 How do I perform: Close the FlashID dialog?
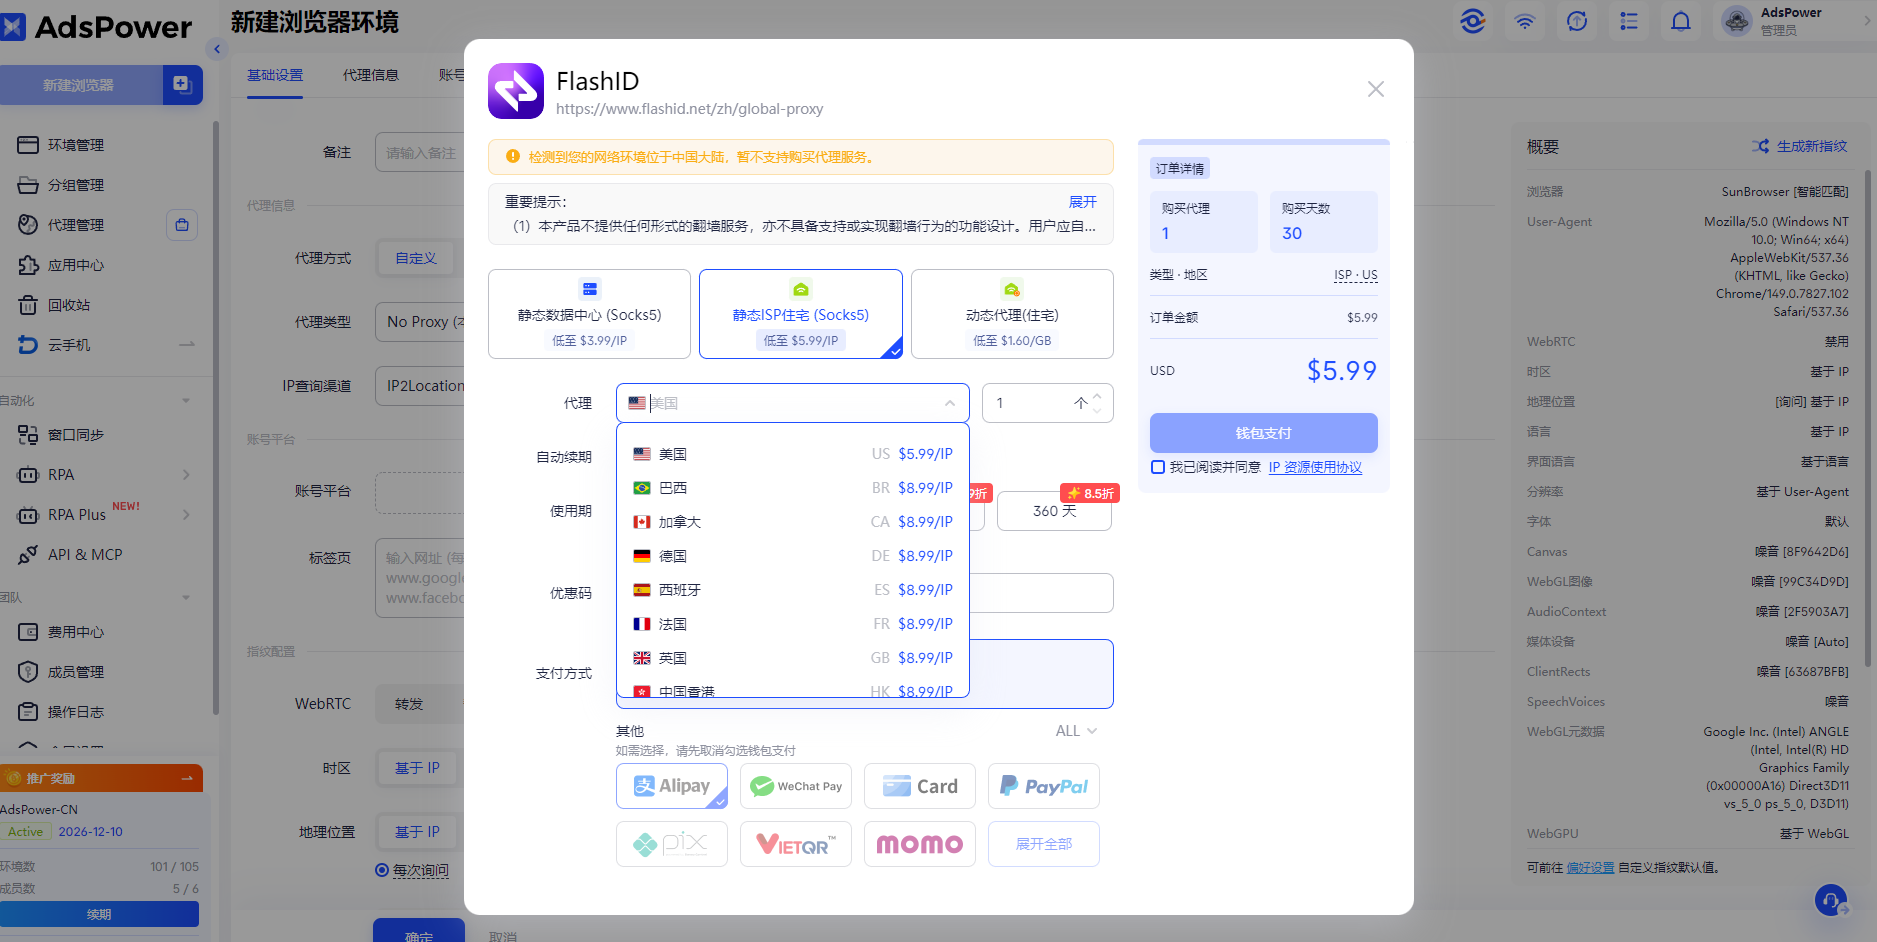[1376, 89]
